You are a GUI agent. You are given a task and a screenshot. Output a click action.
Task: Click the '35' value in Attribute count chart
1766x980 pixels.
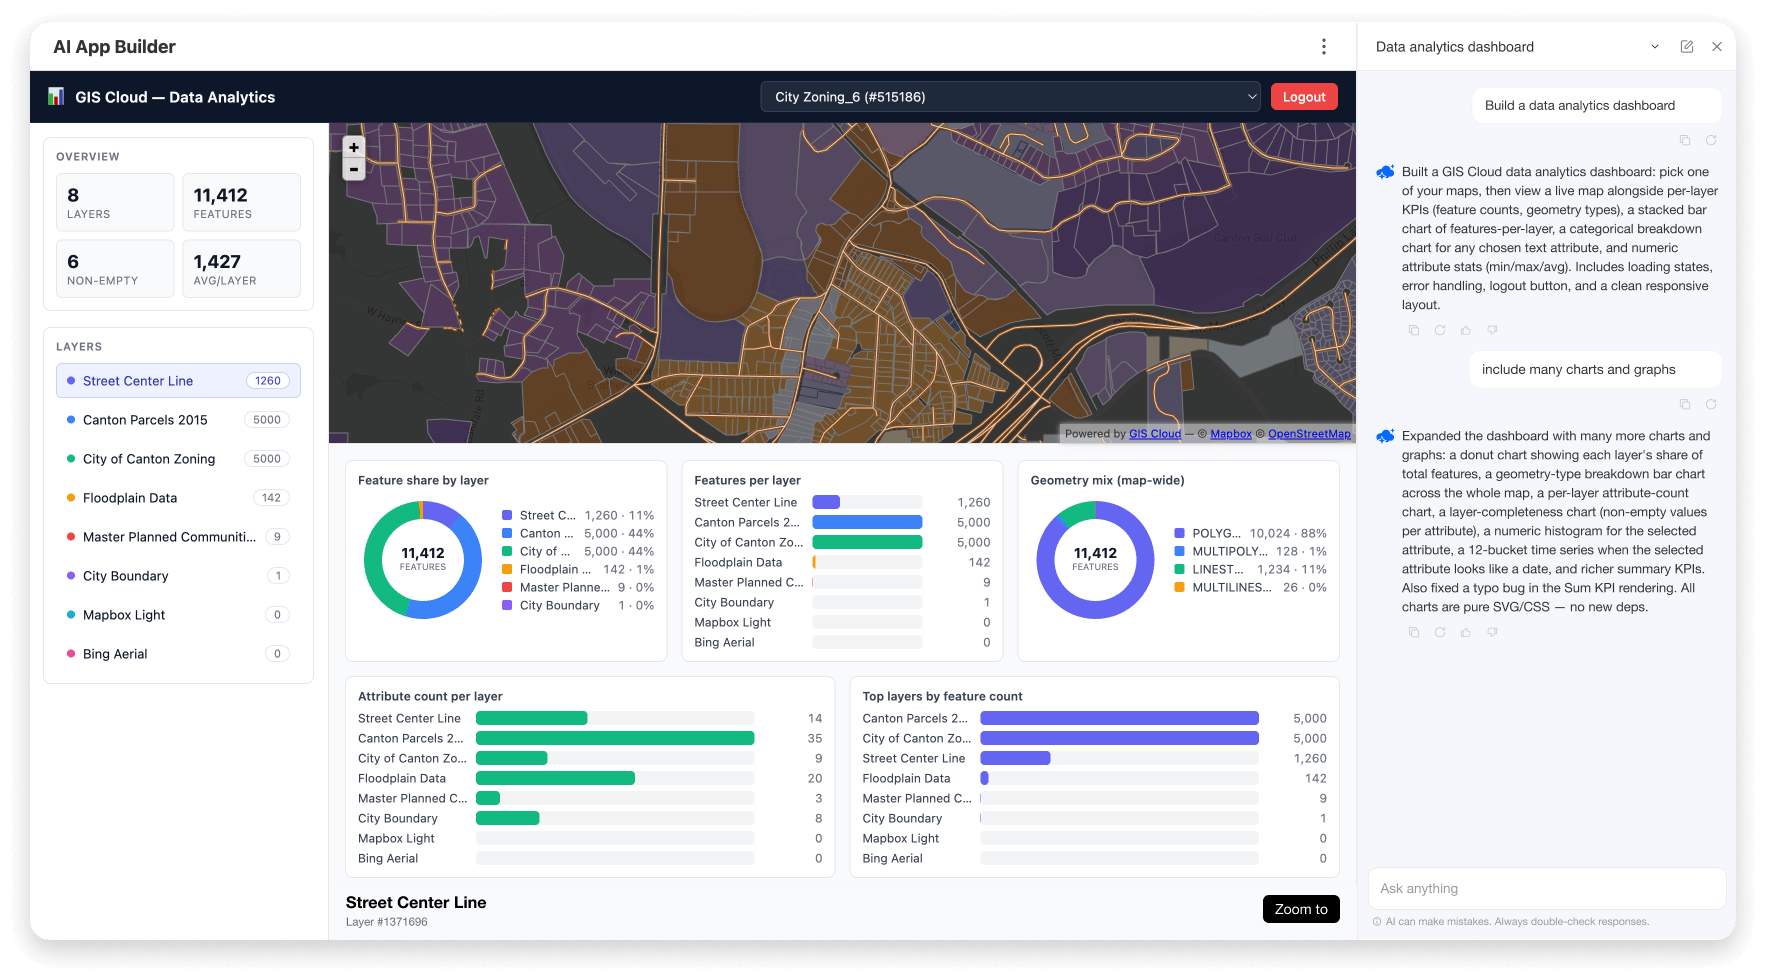815,739
